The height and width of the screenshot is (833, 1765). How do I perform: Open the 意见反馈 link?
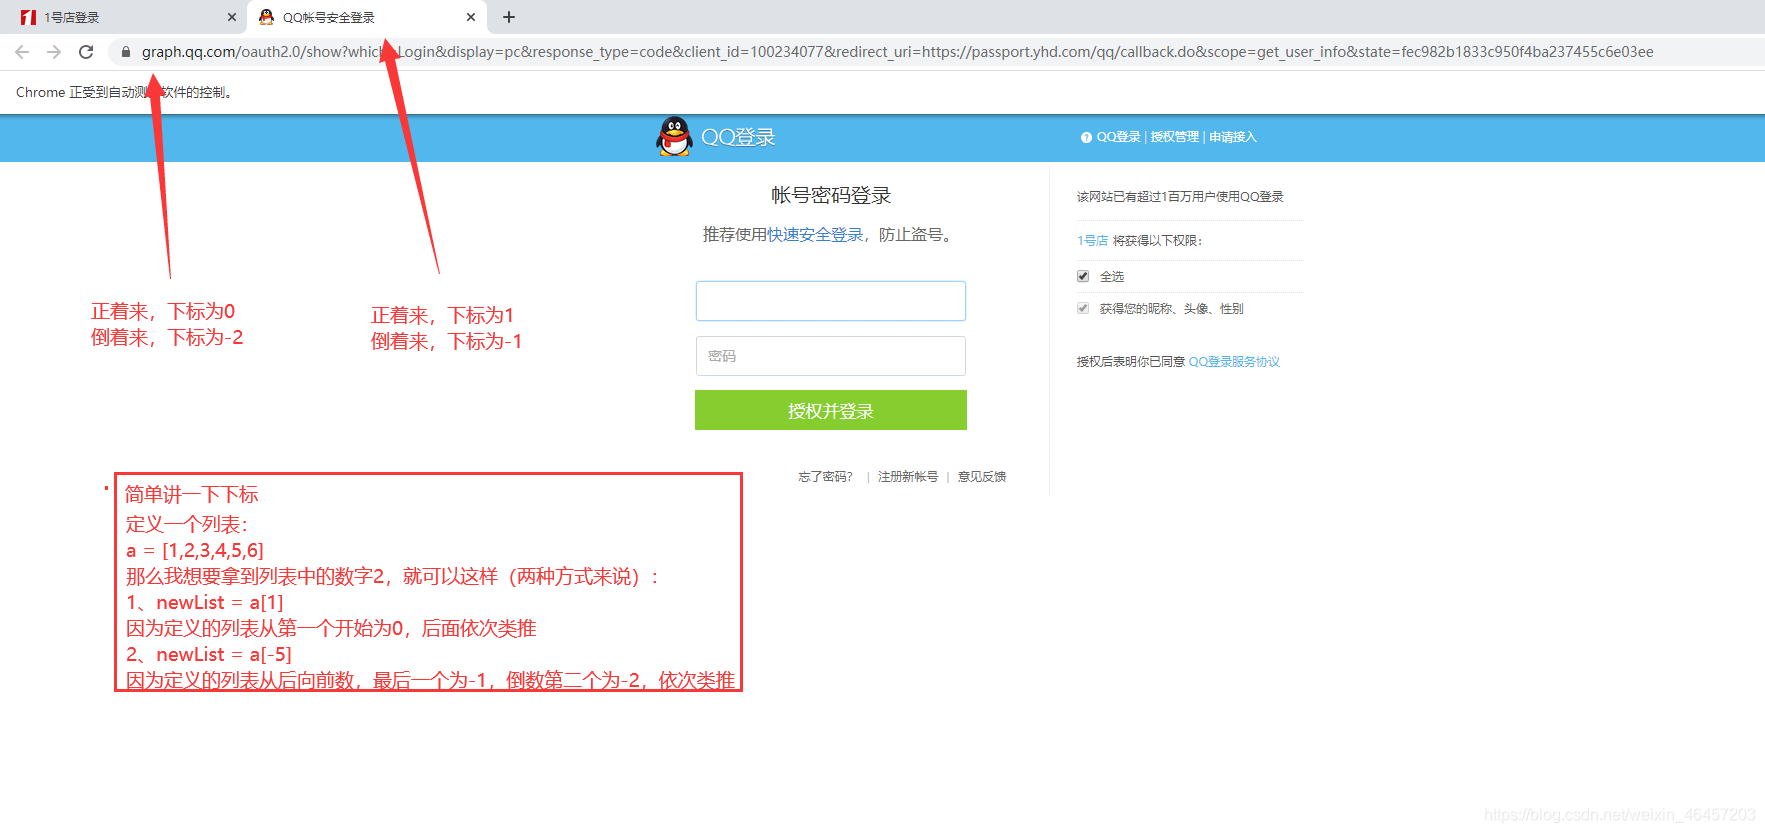[982, 477]
